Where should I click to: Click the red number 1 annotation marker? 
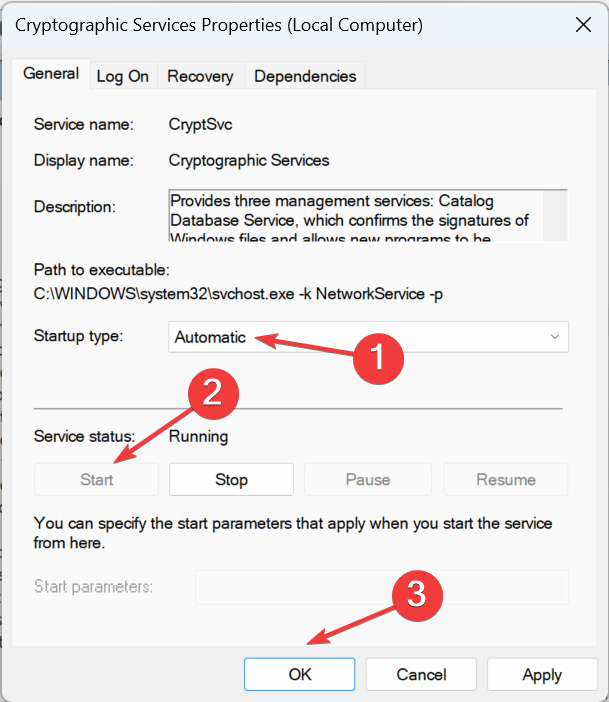click(378, 357)
